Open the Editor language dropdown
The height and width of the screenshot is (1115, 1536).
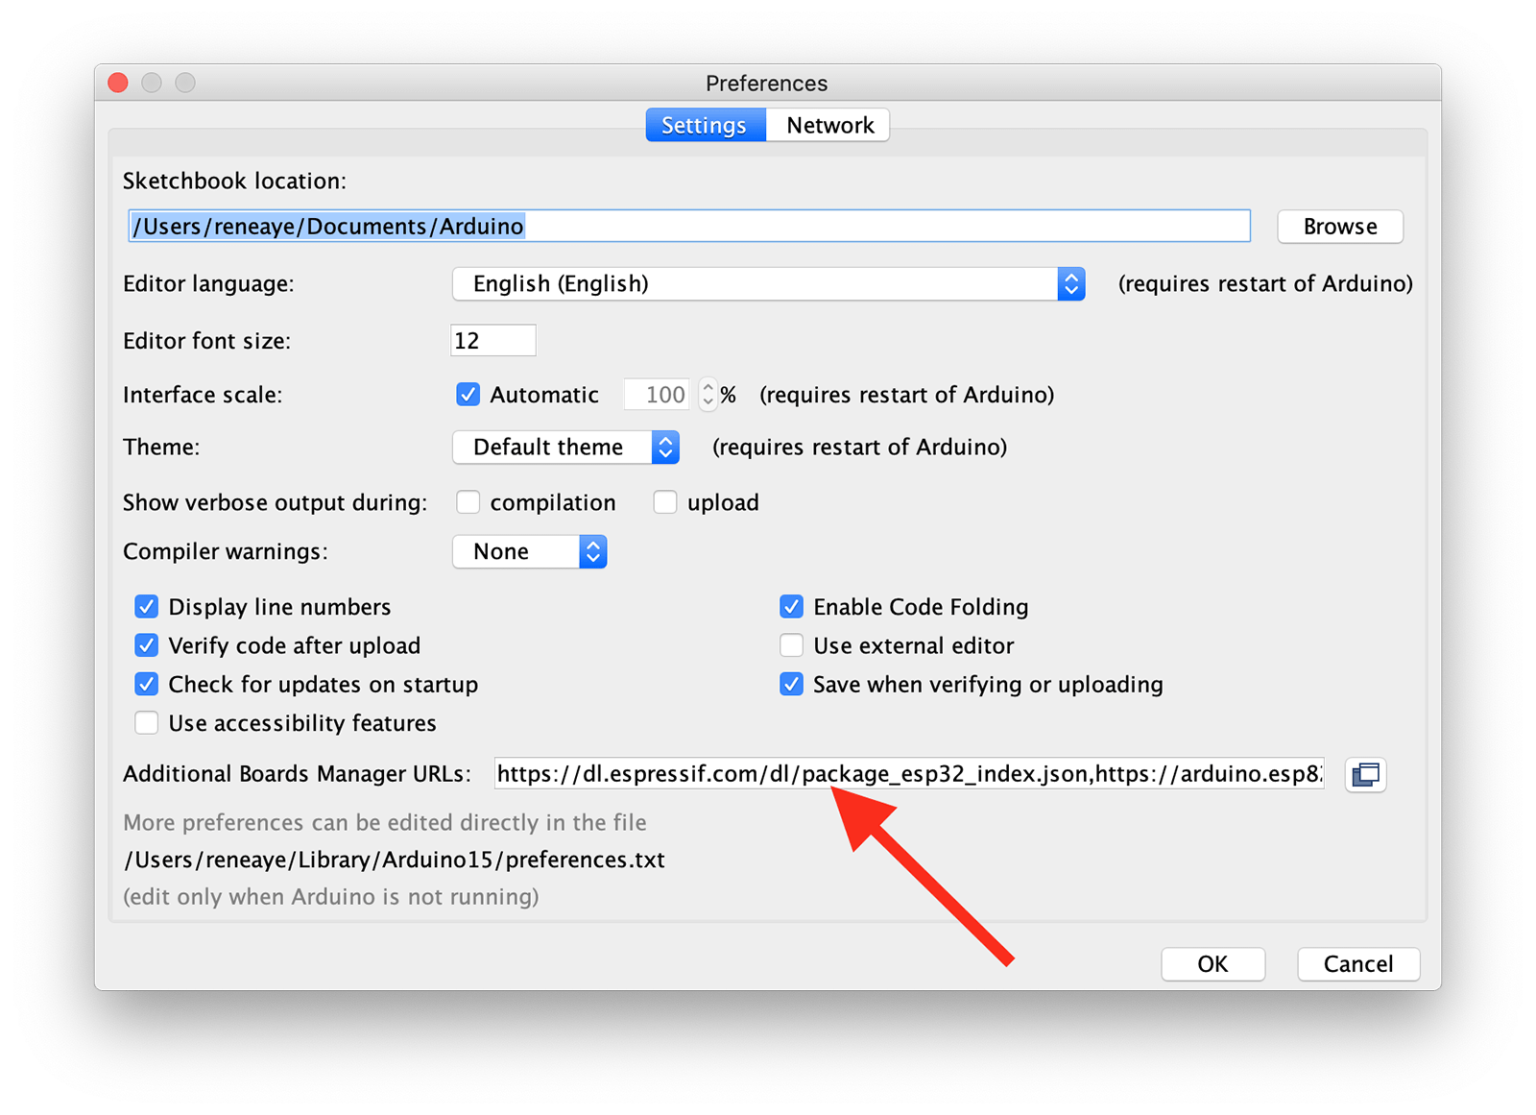point(768,284)
